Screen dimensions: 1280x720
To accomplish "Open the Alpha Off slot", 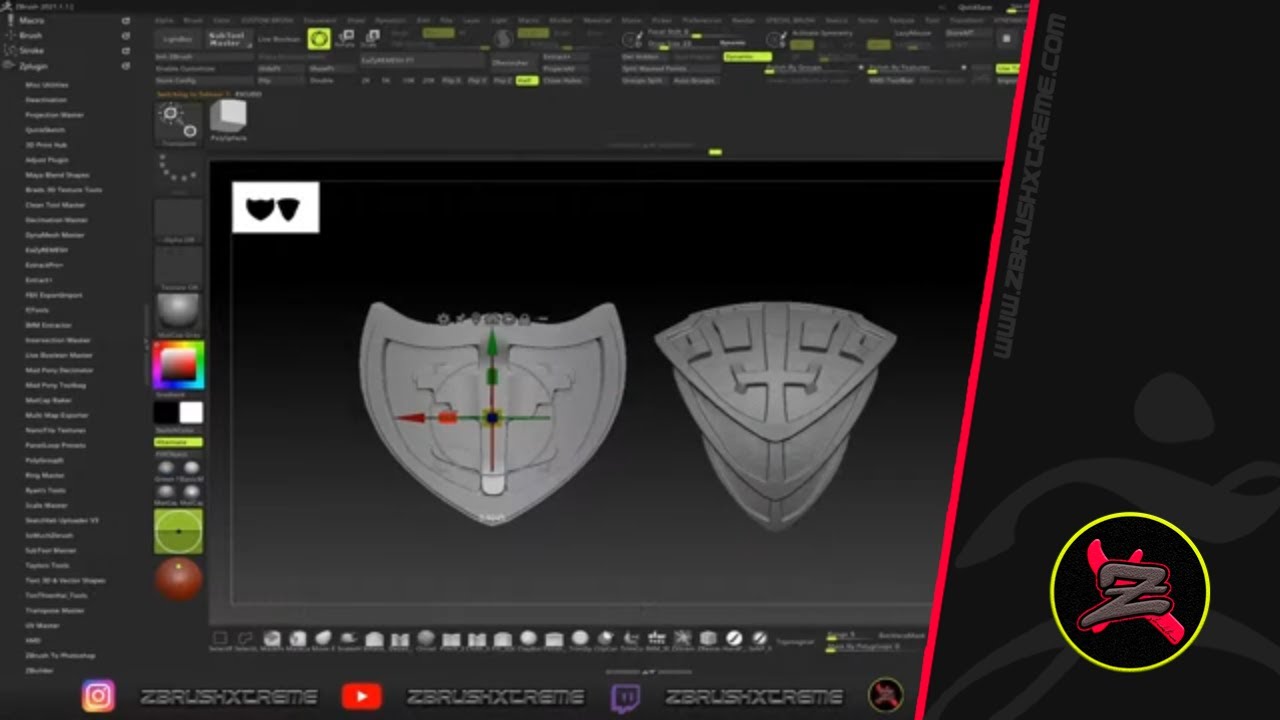I will point(179,220).
